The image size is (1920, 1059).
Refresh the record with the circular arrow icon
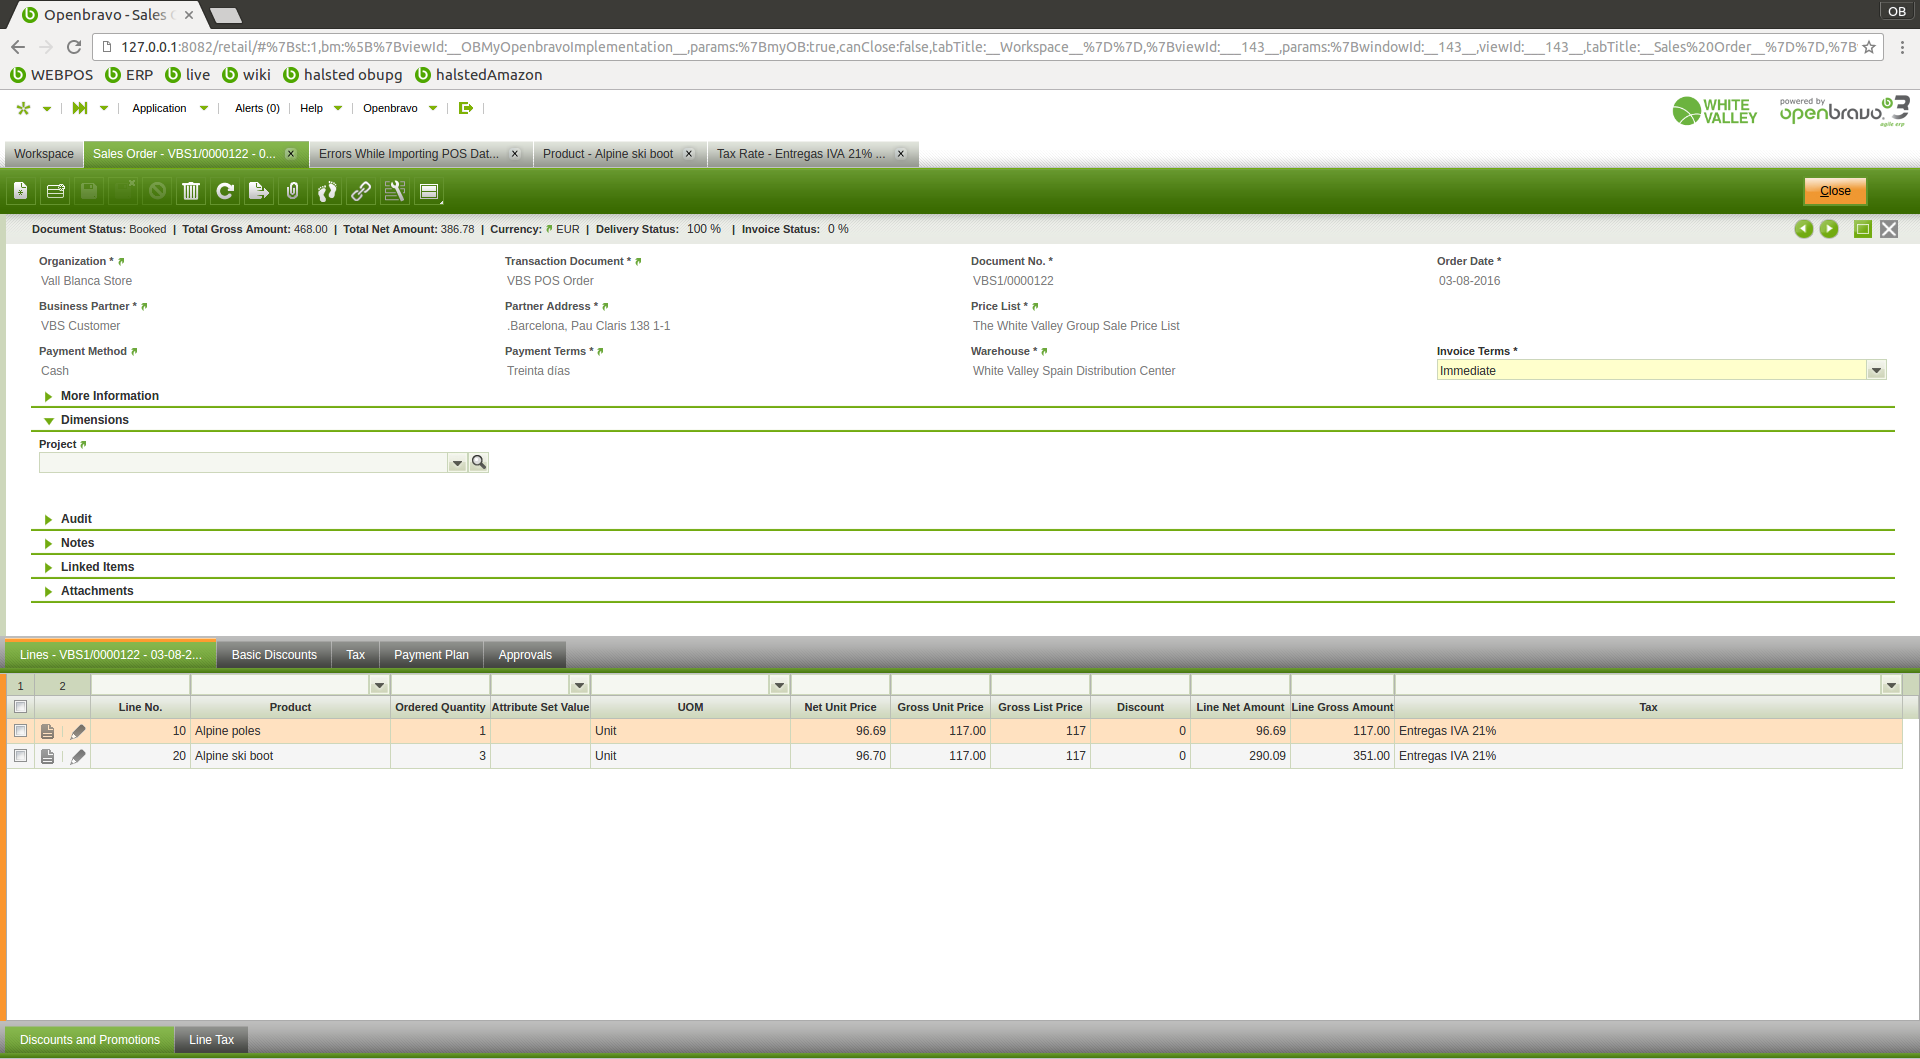coord(225,191)
